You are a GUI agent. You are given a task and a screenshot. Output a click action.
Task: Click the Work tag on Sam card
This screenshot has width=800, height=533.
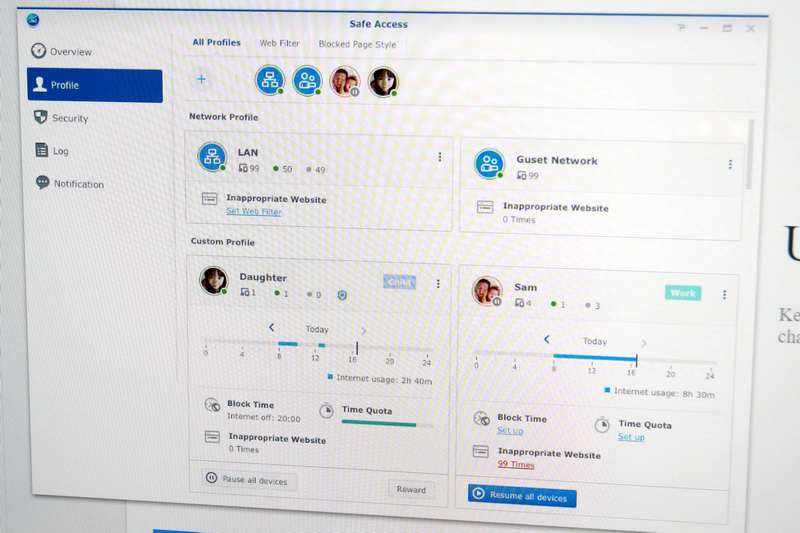pos(683,293)
